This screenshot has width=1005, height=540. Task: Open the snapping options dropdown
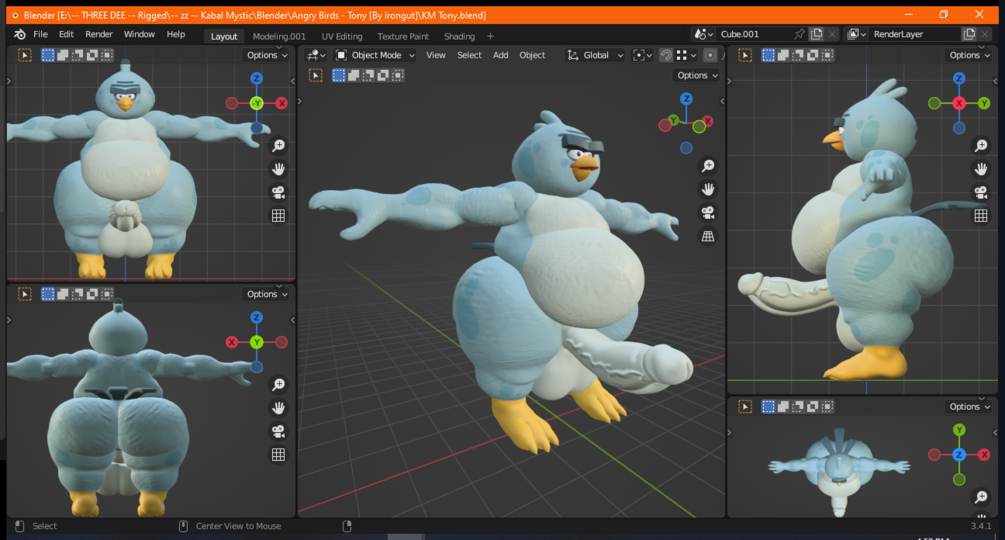tap(686, 55)
